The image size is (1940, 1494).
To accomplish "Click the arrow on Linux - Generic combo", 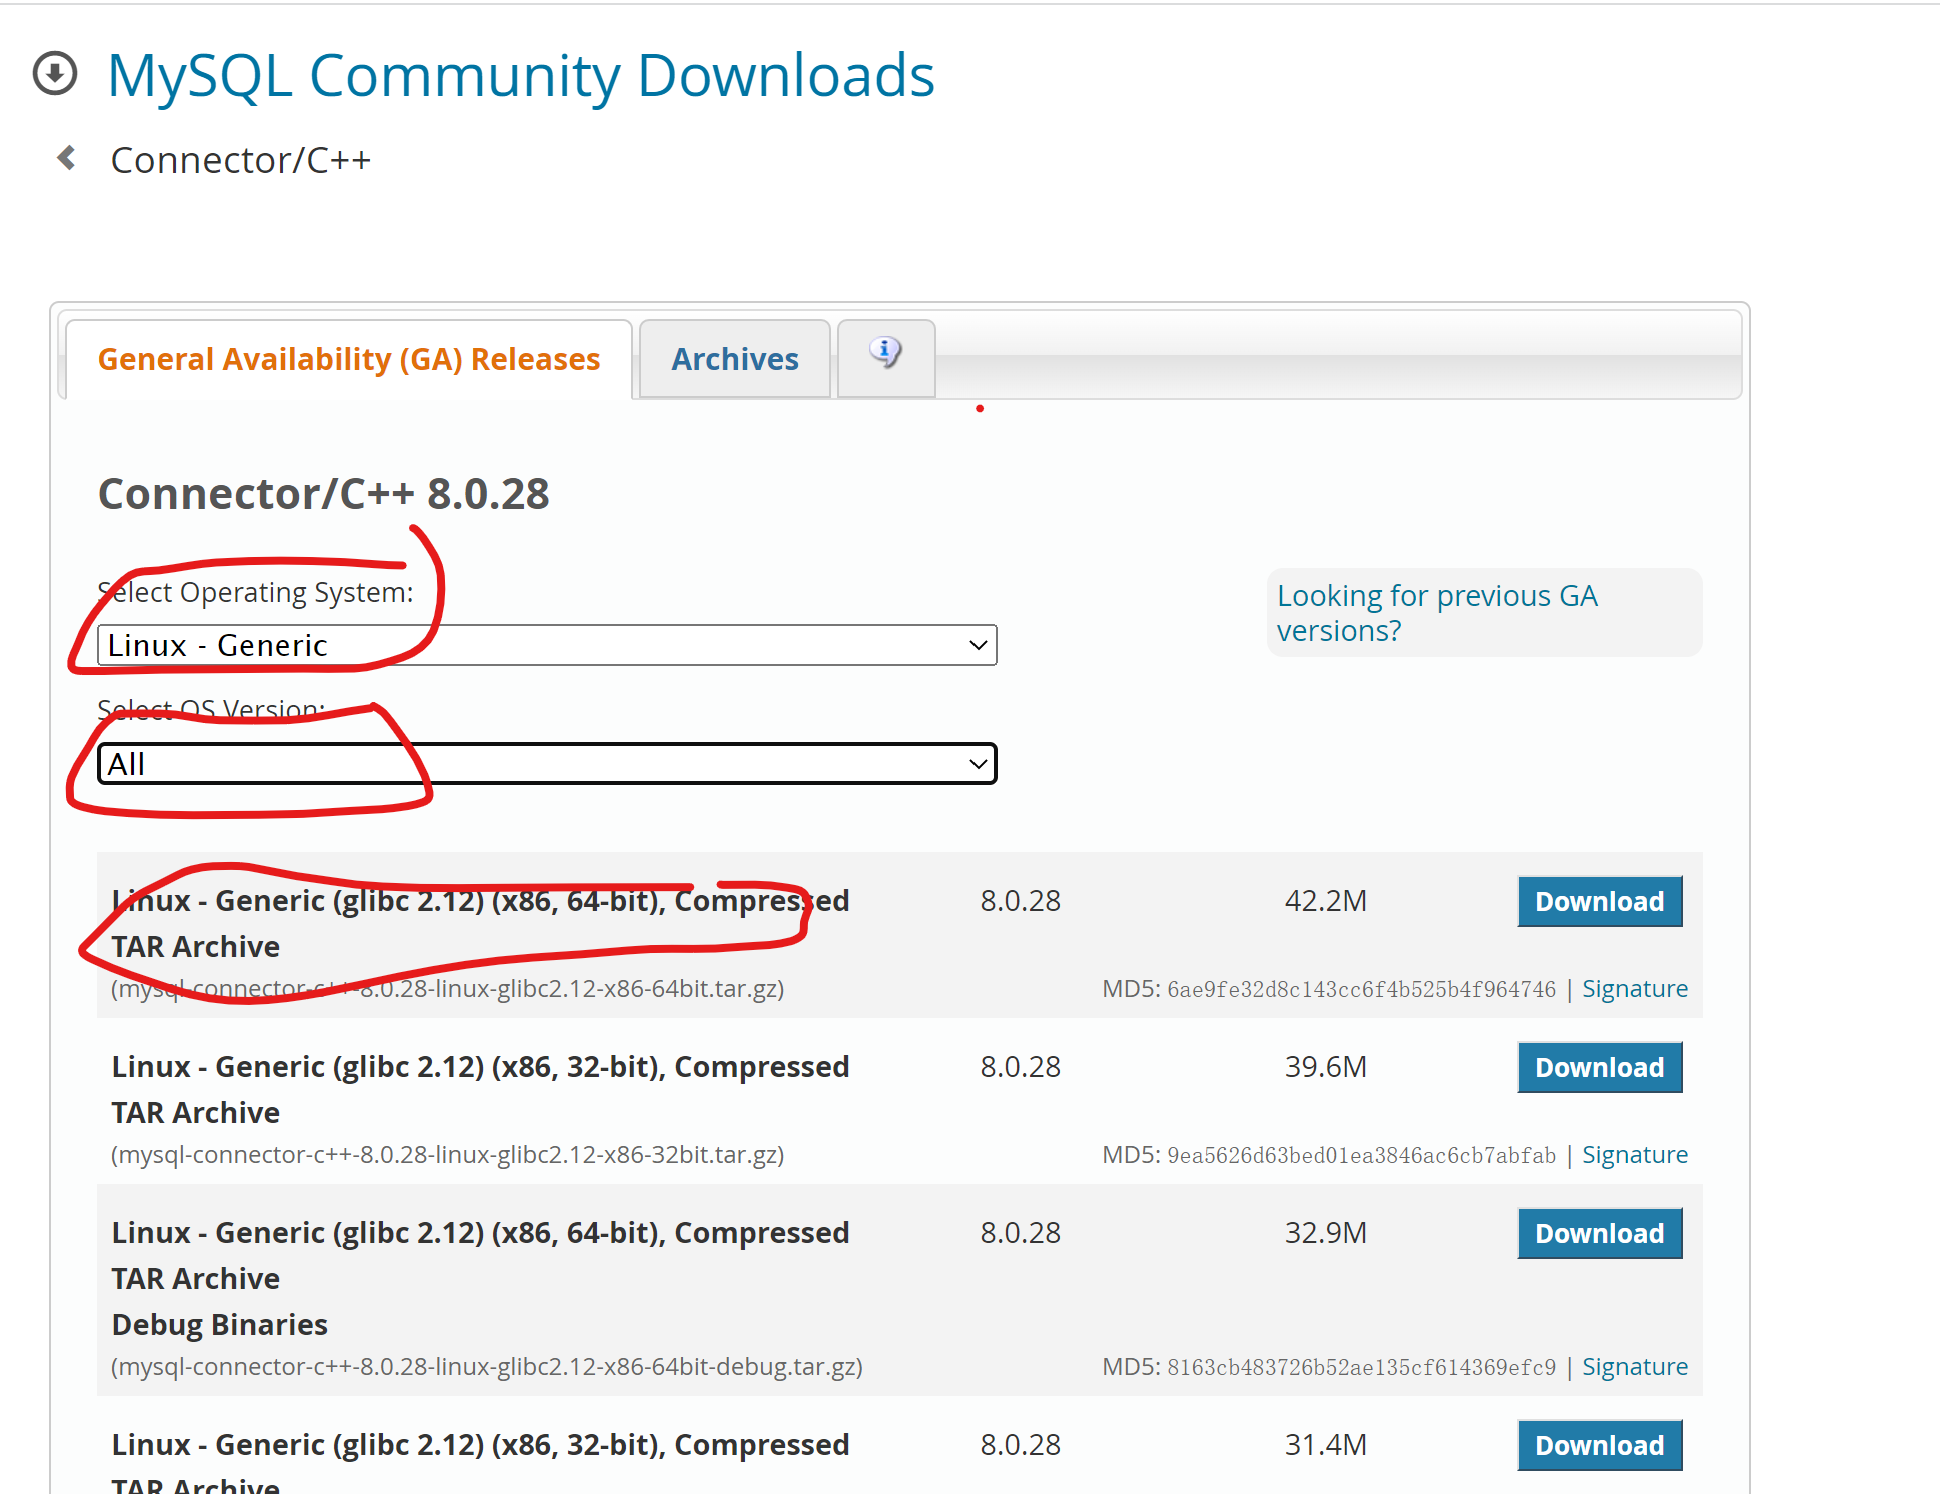I will (x=978, y=645).
